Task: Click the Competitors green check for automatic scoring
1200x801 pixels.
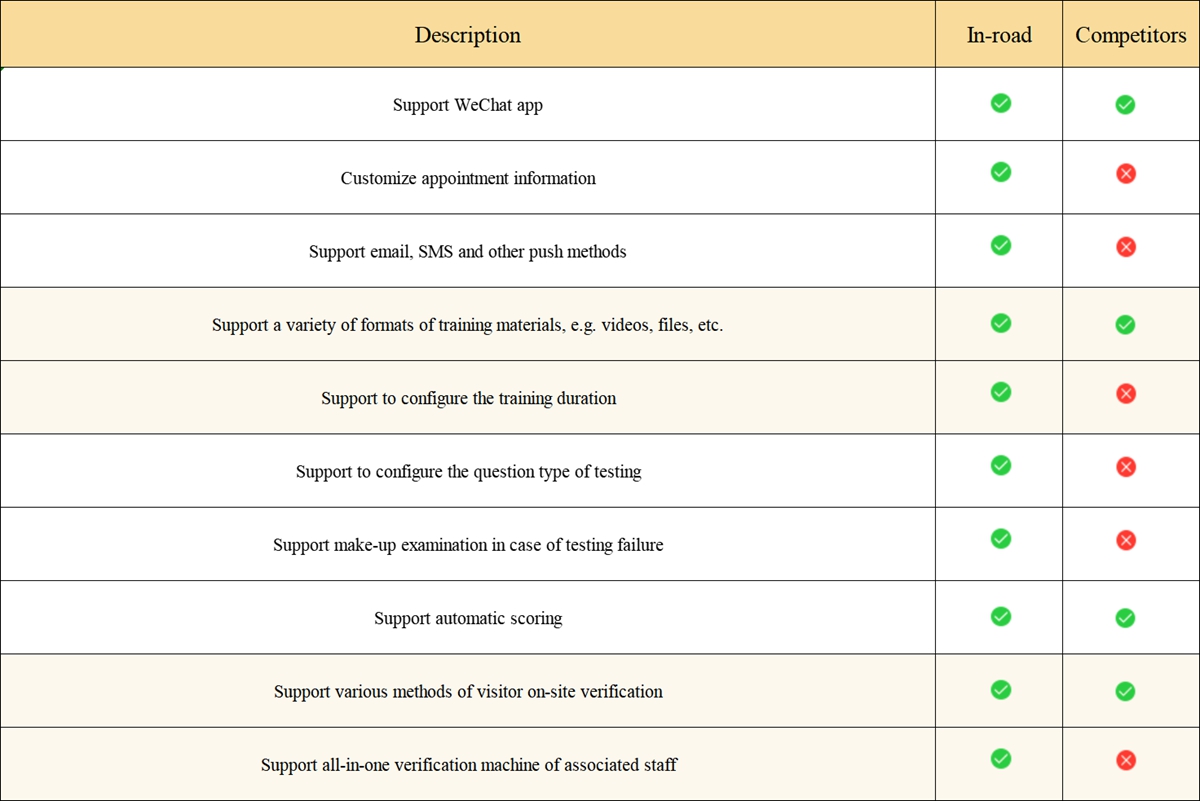Action: tap(1125, 618)
